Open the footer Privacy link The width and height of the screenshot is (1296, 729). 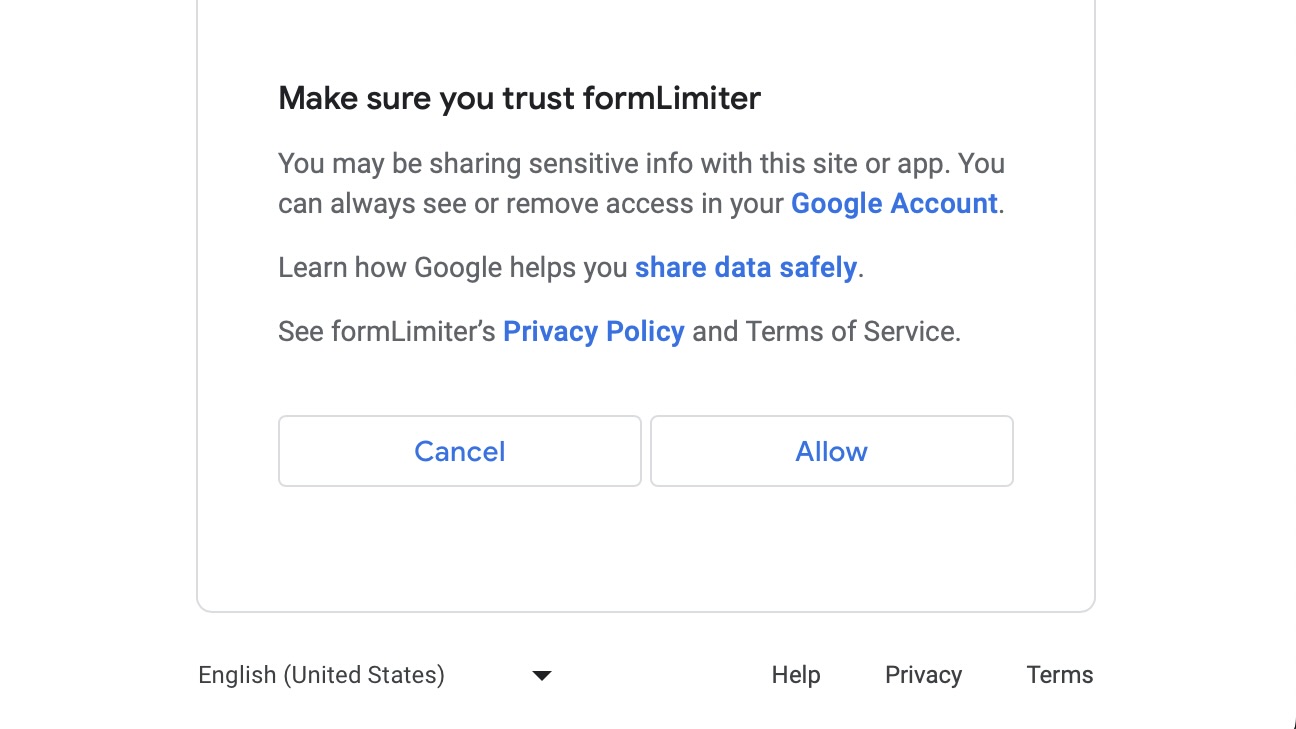tap(923, 675)
